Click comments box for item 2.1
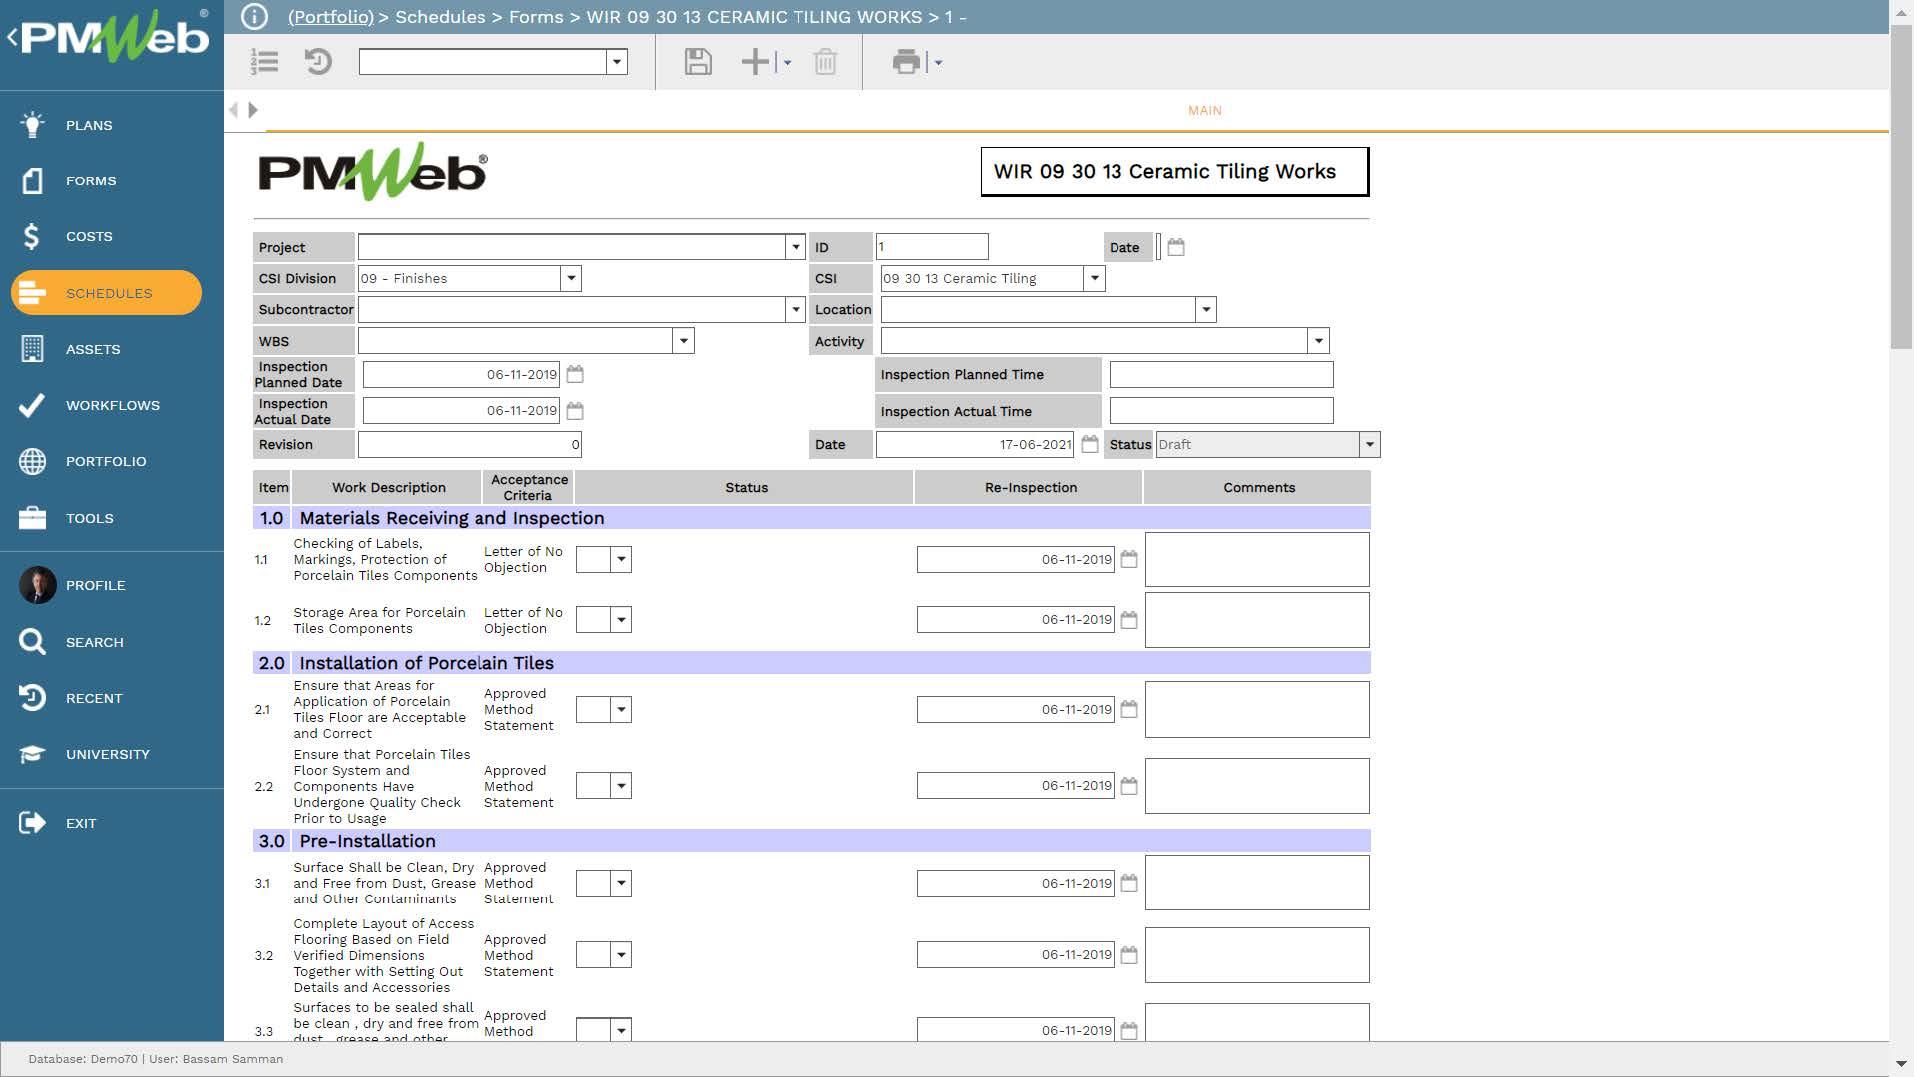 pos(1257,709)
